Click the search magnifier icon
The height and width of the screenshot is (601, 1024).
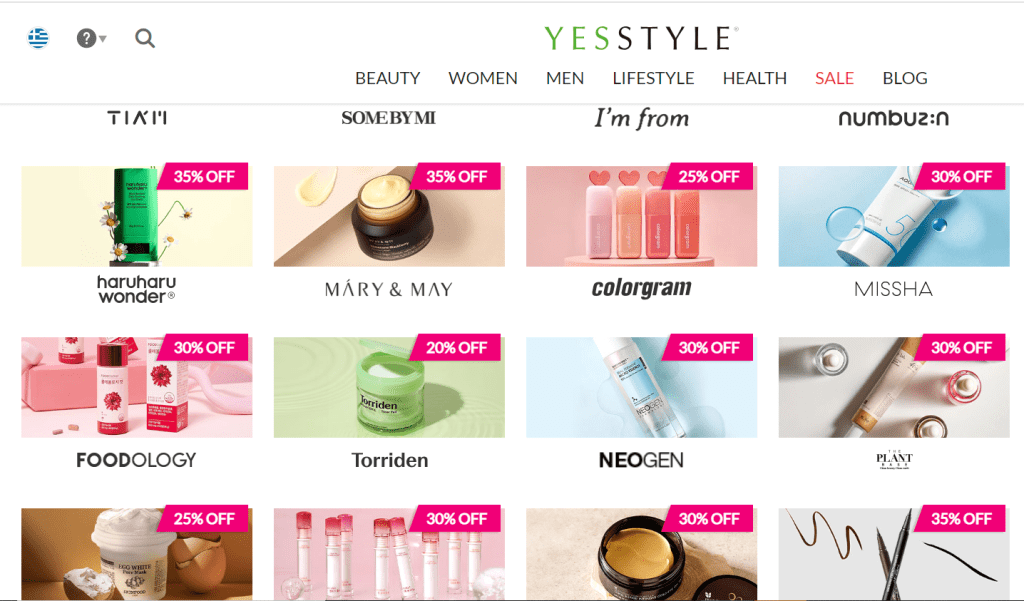point(145,39)
